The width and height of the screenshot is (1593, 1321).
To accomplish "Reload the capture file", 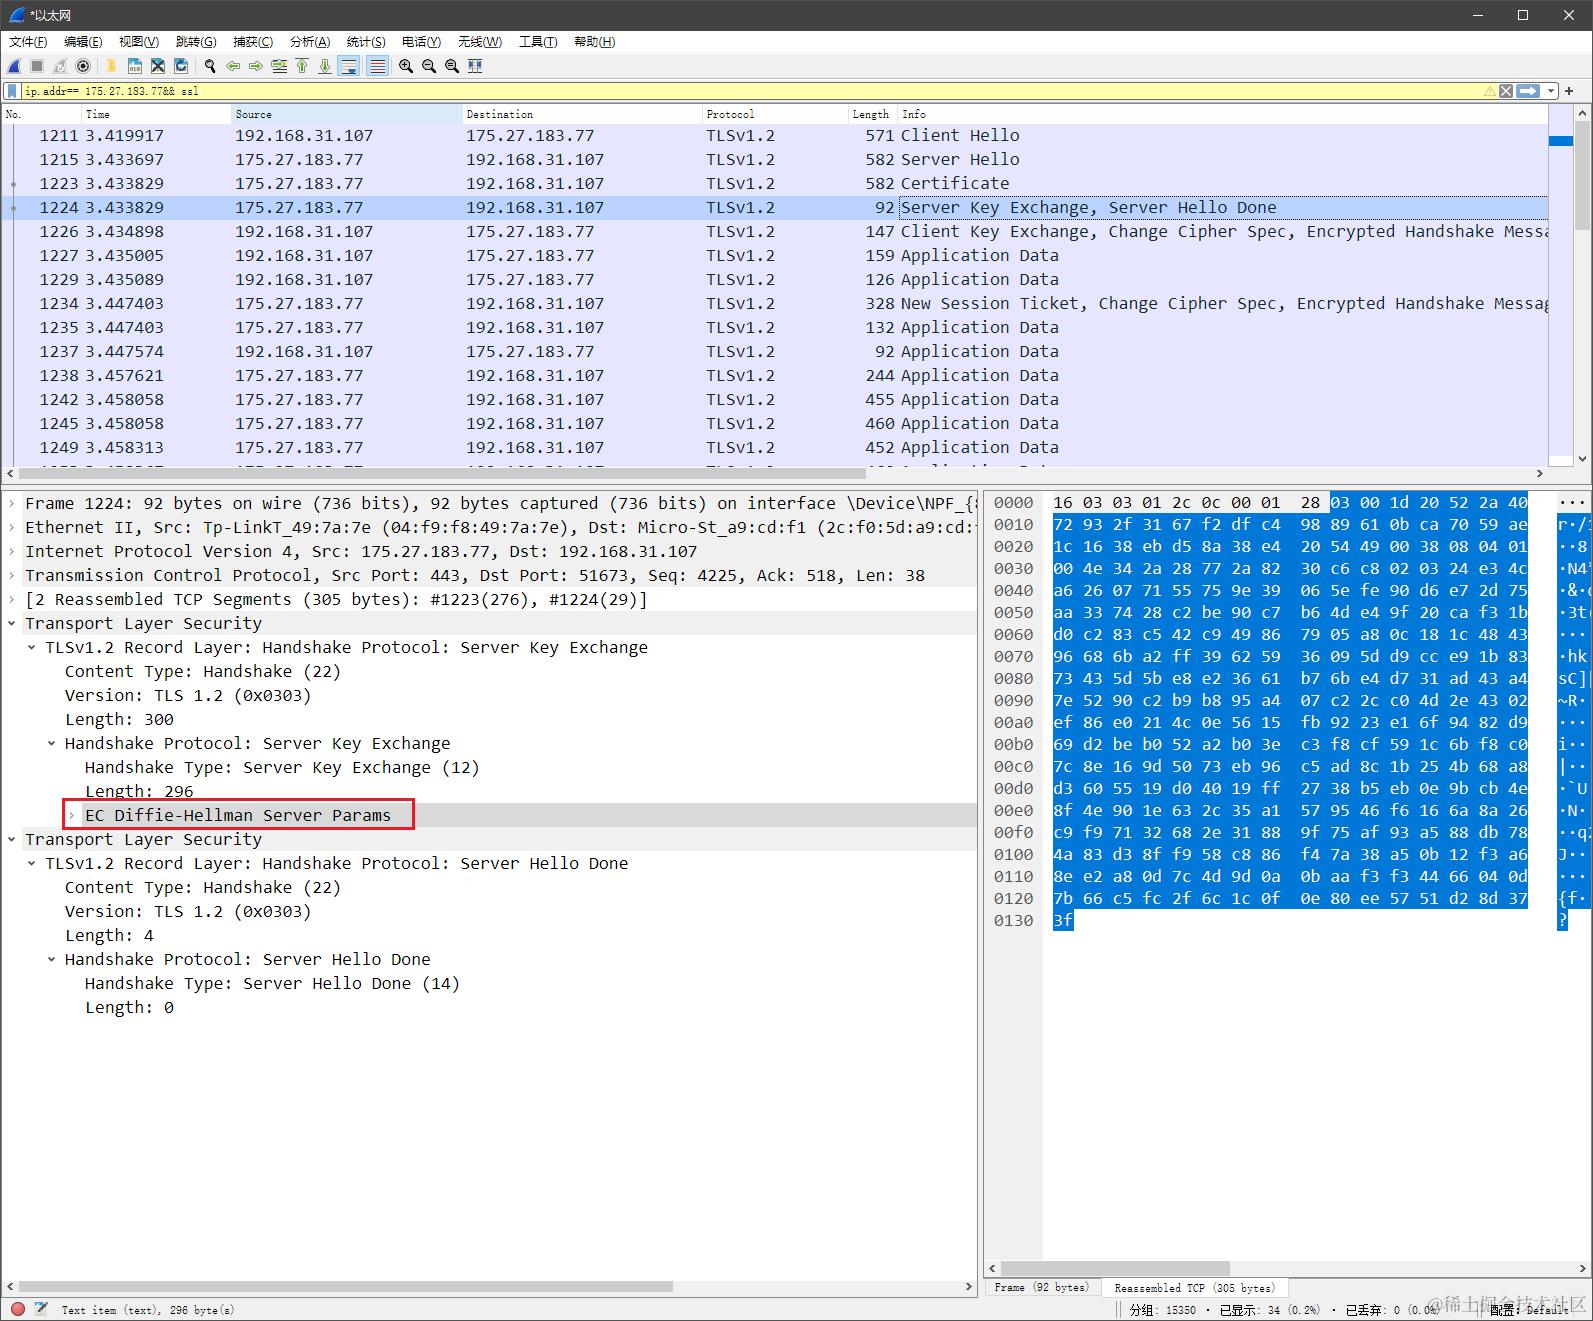I will [181, 66].
